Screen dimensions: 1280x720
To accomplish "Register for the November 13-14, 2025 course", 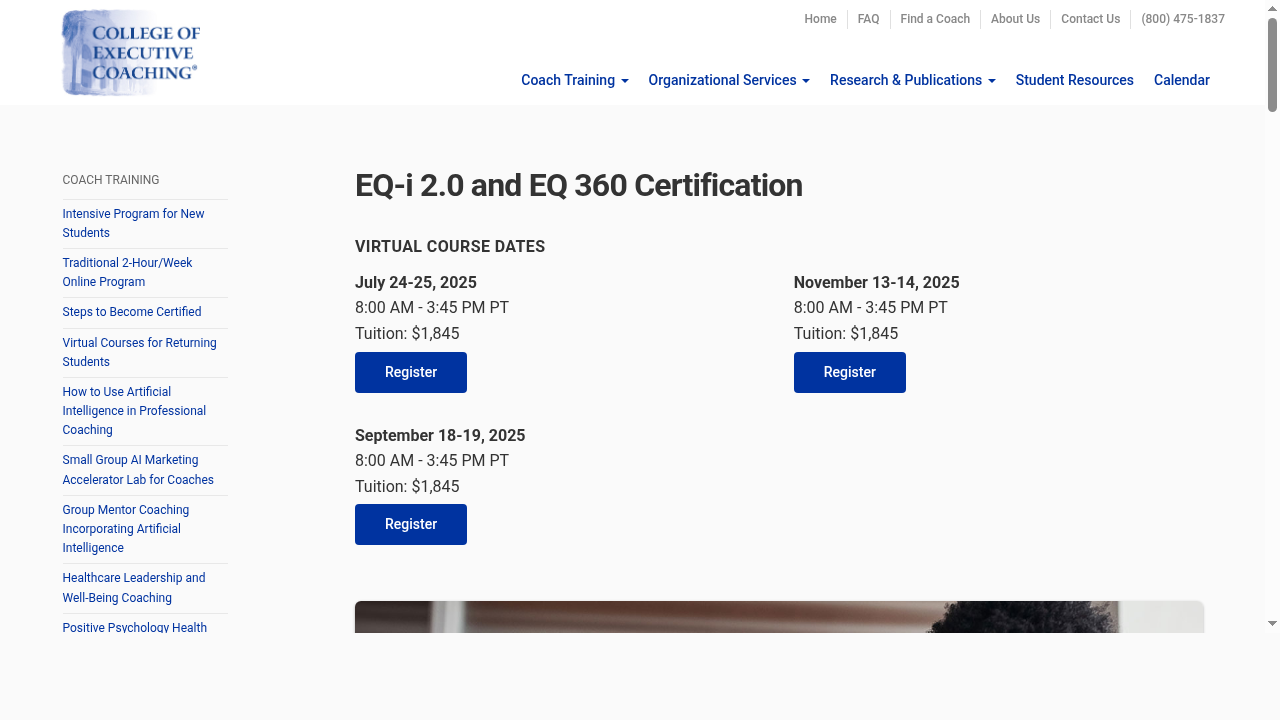I will (x=850, y=372).
